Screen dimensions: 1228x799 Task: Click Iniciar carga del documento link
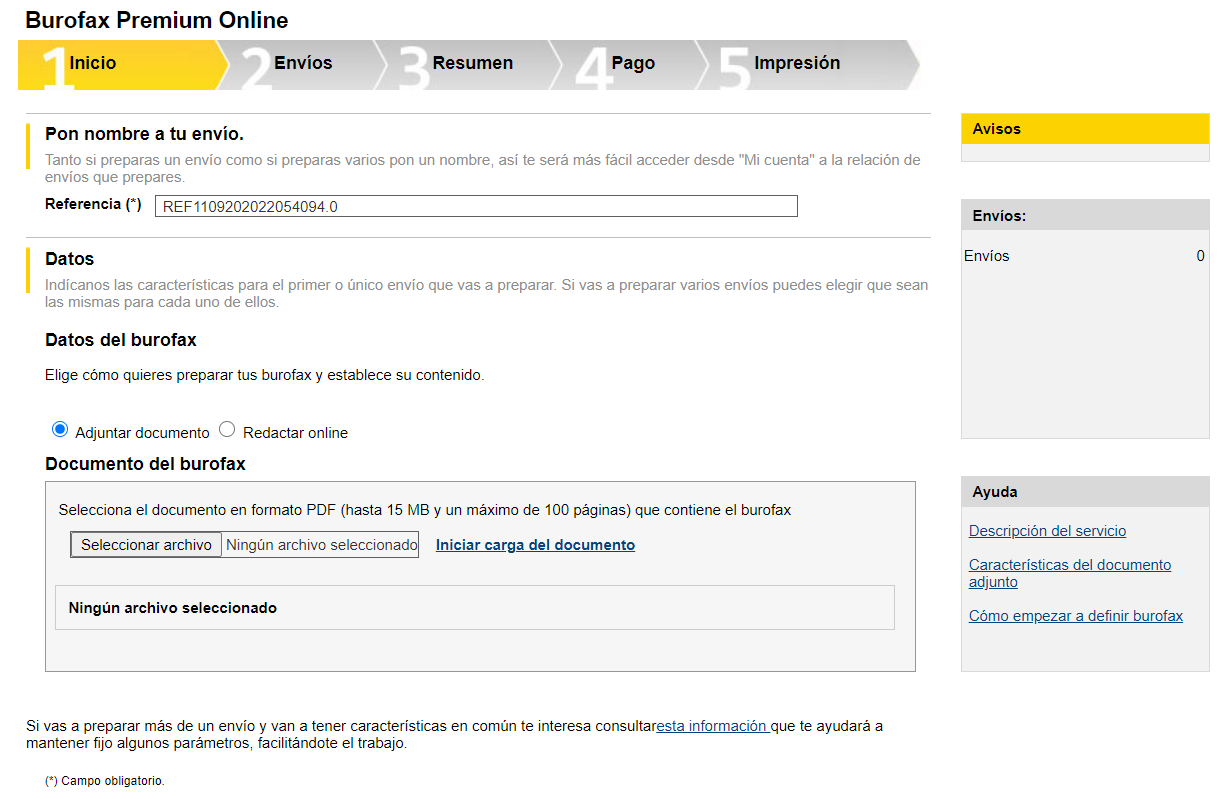tap(535, 545)
